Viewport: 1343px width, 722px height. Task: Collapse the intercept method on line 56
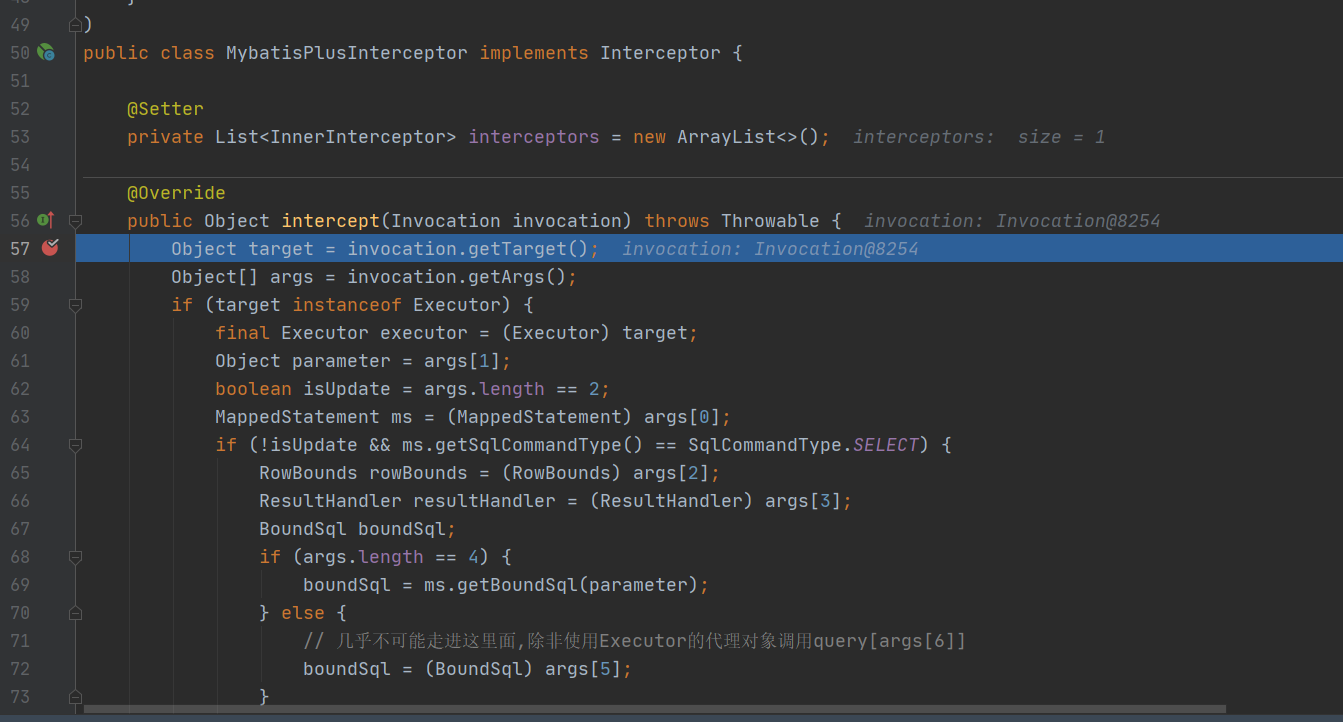tap(75, 220)
